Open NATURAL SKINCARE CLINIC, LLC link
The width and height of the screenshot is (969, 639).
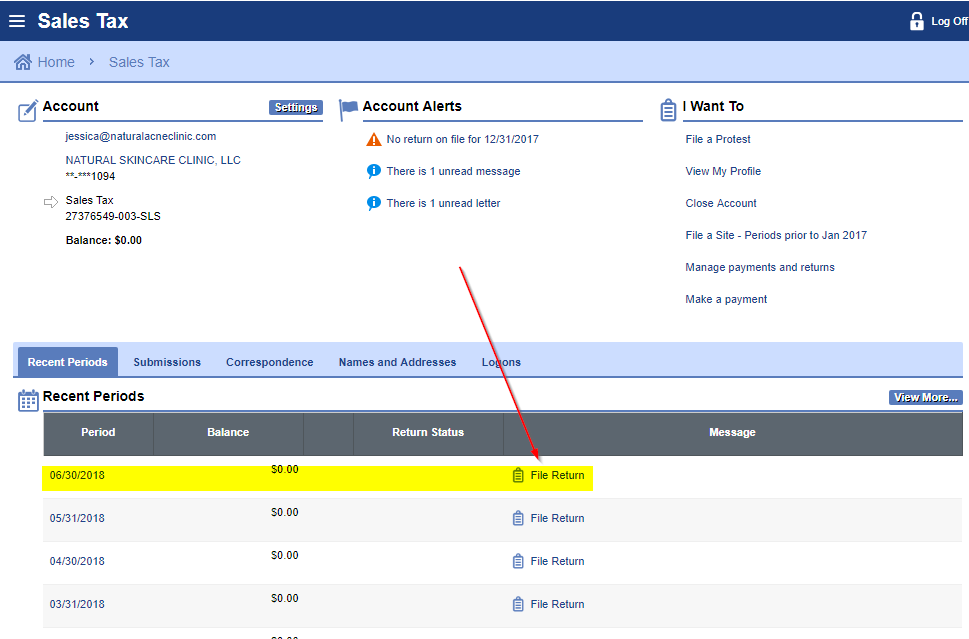(153, 160)
